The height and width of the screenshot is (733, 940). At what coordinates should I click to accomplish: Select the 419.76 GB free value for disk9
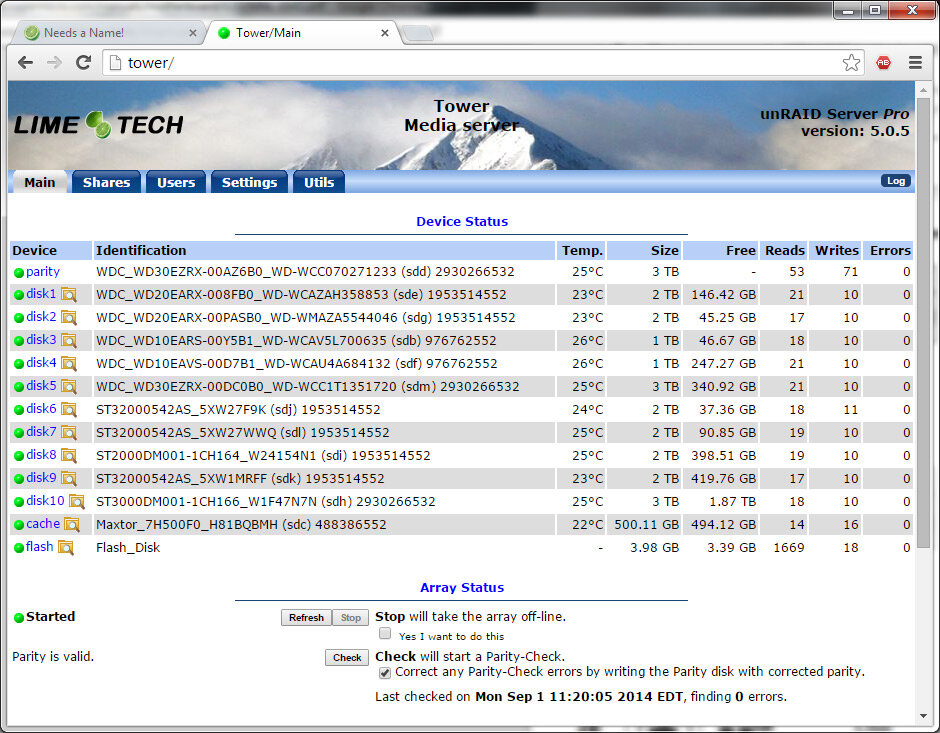click(724, 478)
